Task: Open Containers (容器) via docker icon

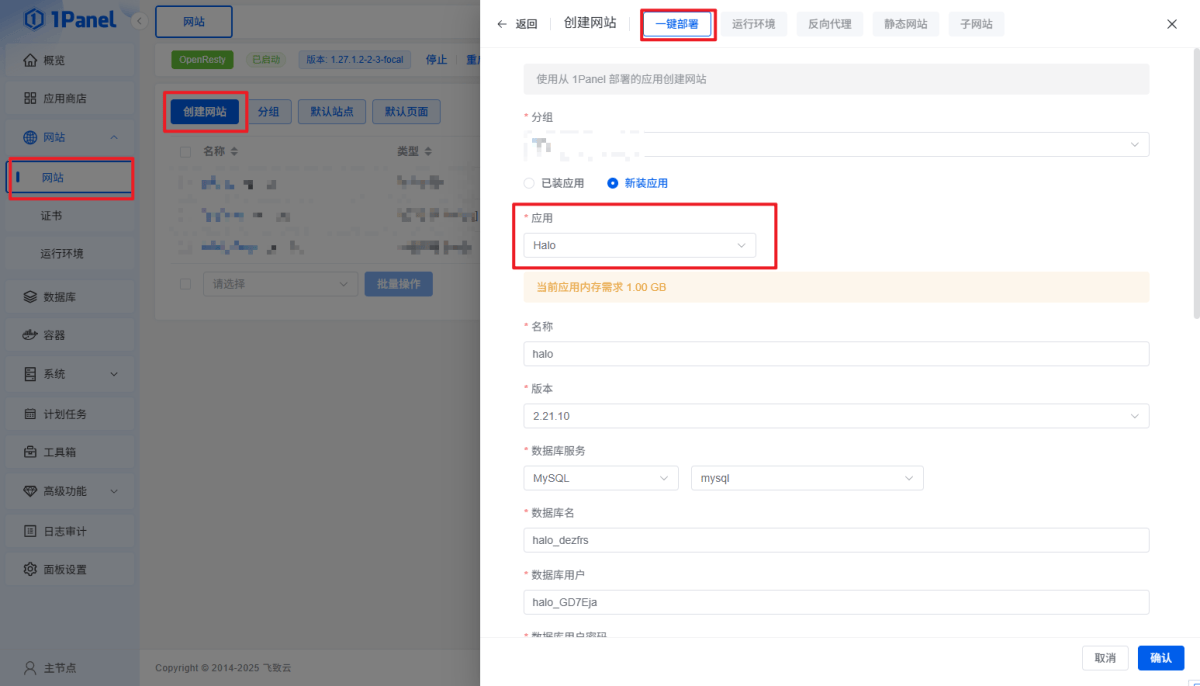Action: (30, 336)
